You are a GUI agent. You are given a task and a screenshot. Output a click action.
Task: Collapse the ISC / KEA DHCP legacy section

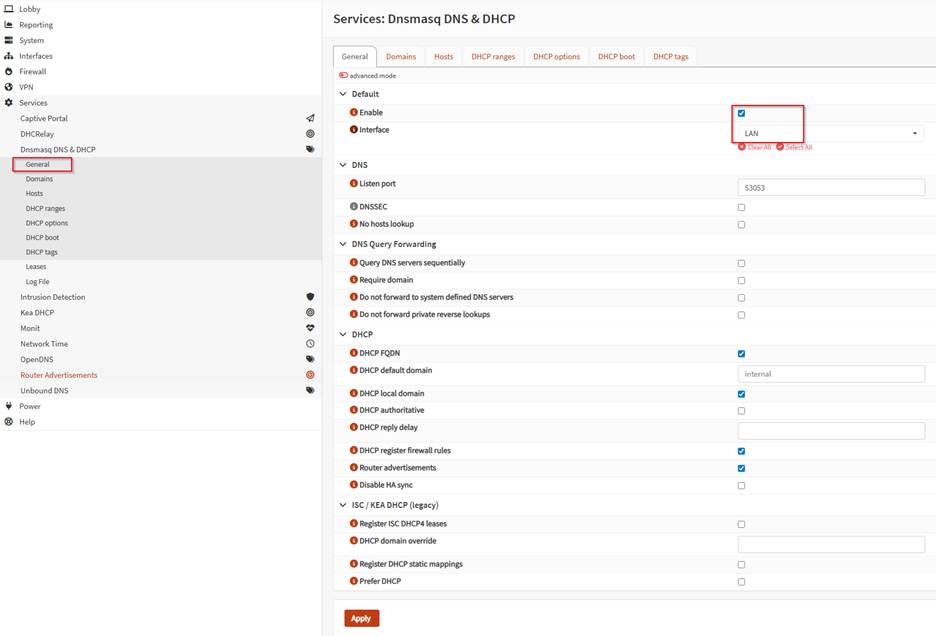(343, 505)
